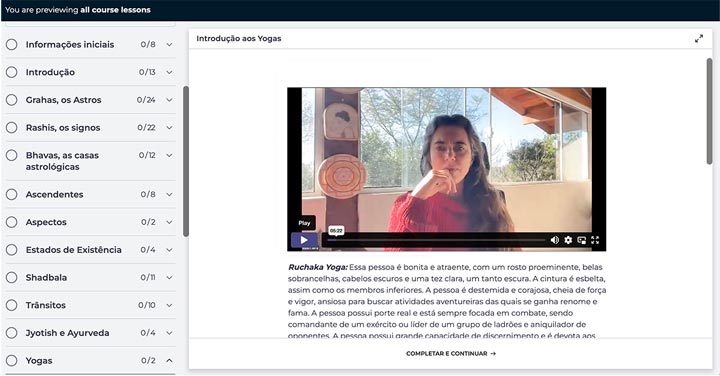This screenshot has height=376, width=720.
Task: Seek along the video progress bar
Action: [436, 240]
